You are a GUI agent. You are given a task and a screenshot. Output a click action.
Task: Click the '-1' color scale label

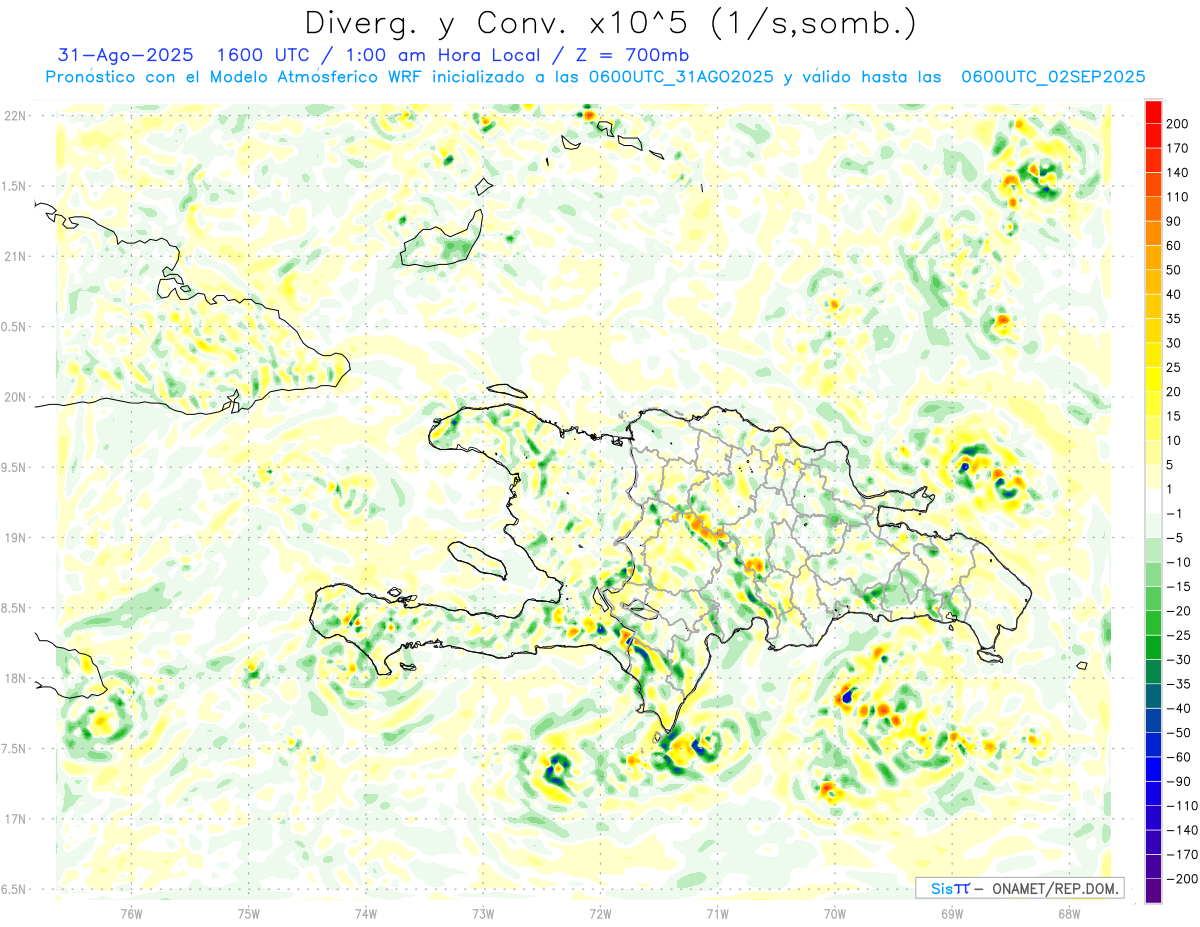click(1176, 514)
